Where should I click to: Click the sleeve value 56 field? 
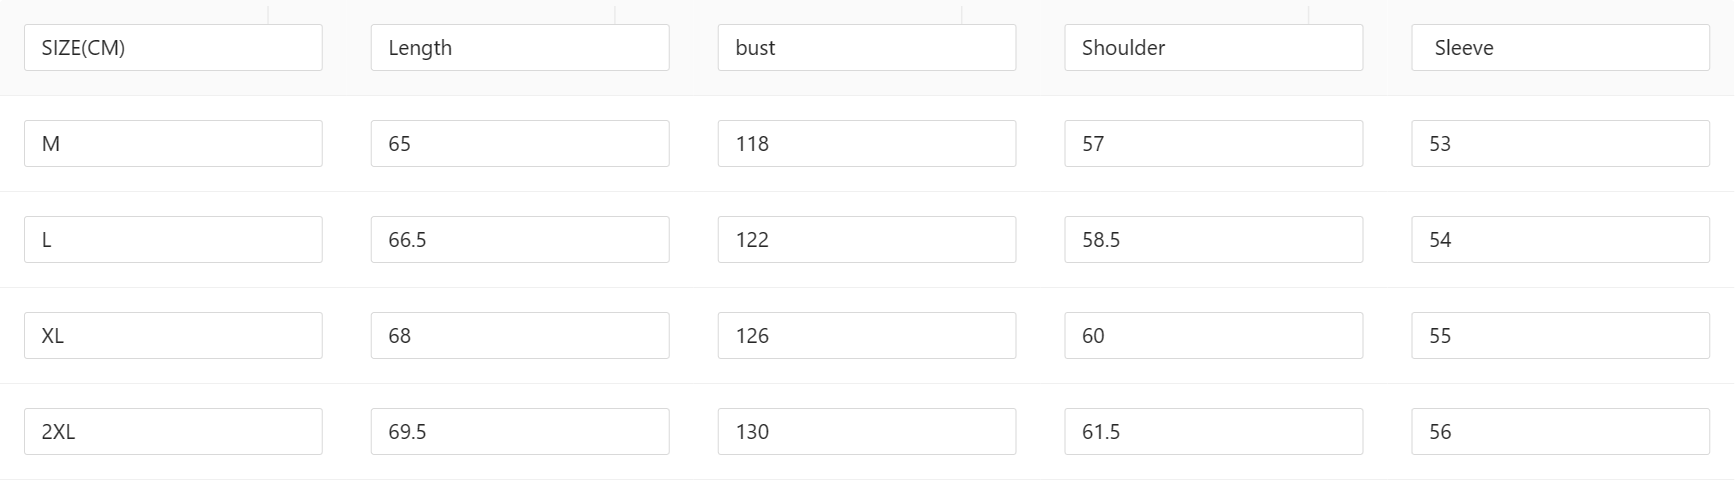pyautogui.click(x=1560, y=432)
